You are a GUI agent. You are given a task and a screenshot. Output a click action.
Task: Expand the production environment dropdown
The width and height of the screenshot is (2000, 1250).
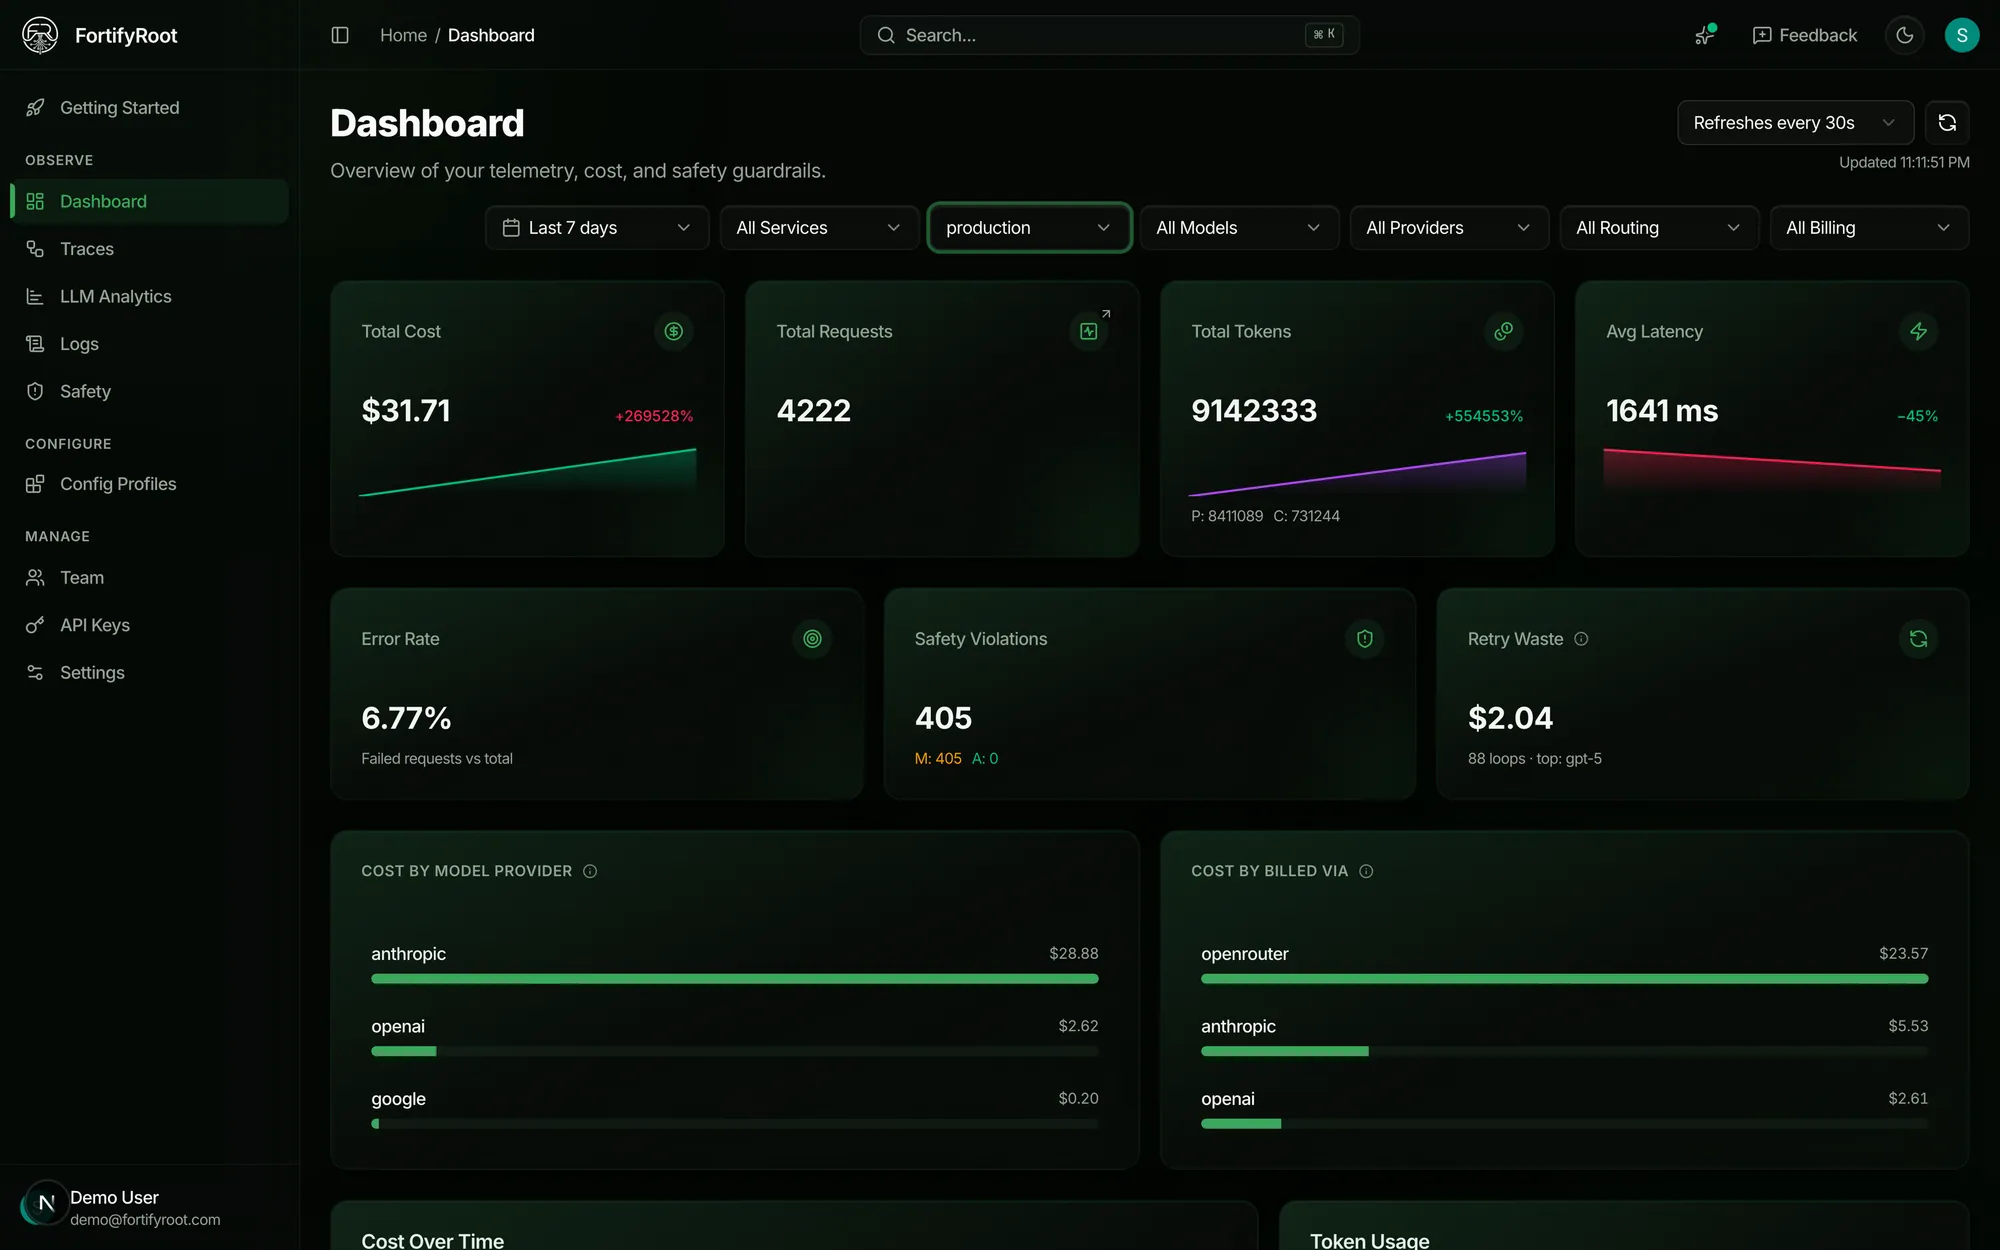point(1029,228)
